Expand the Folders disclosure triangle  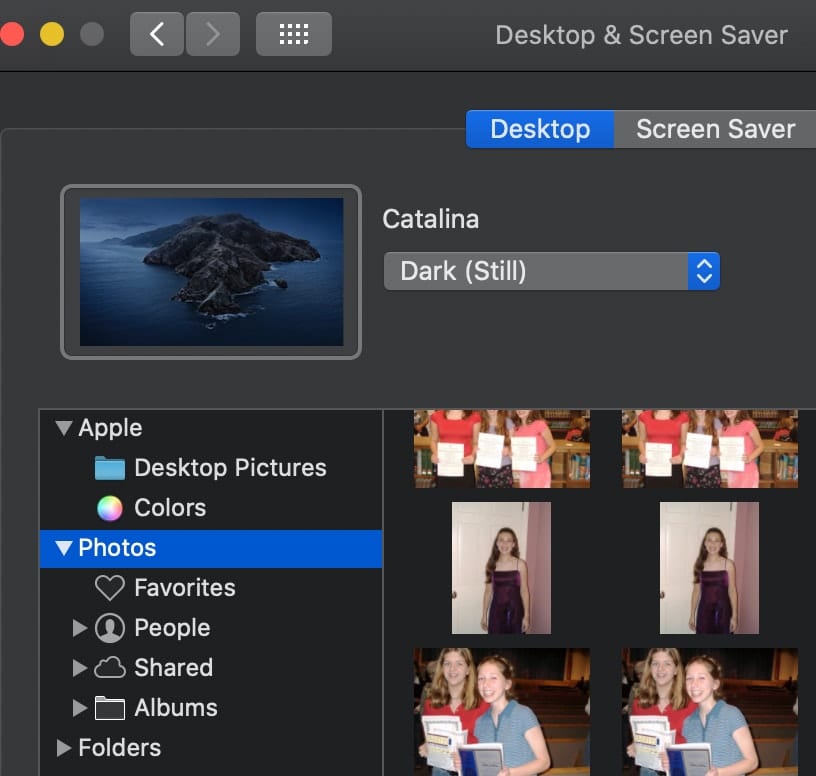pyautogui.click(x=64, y=748)
